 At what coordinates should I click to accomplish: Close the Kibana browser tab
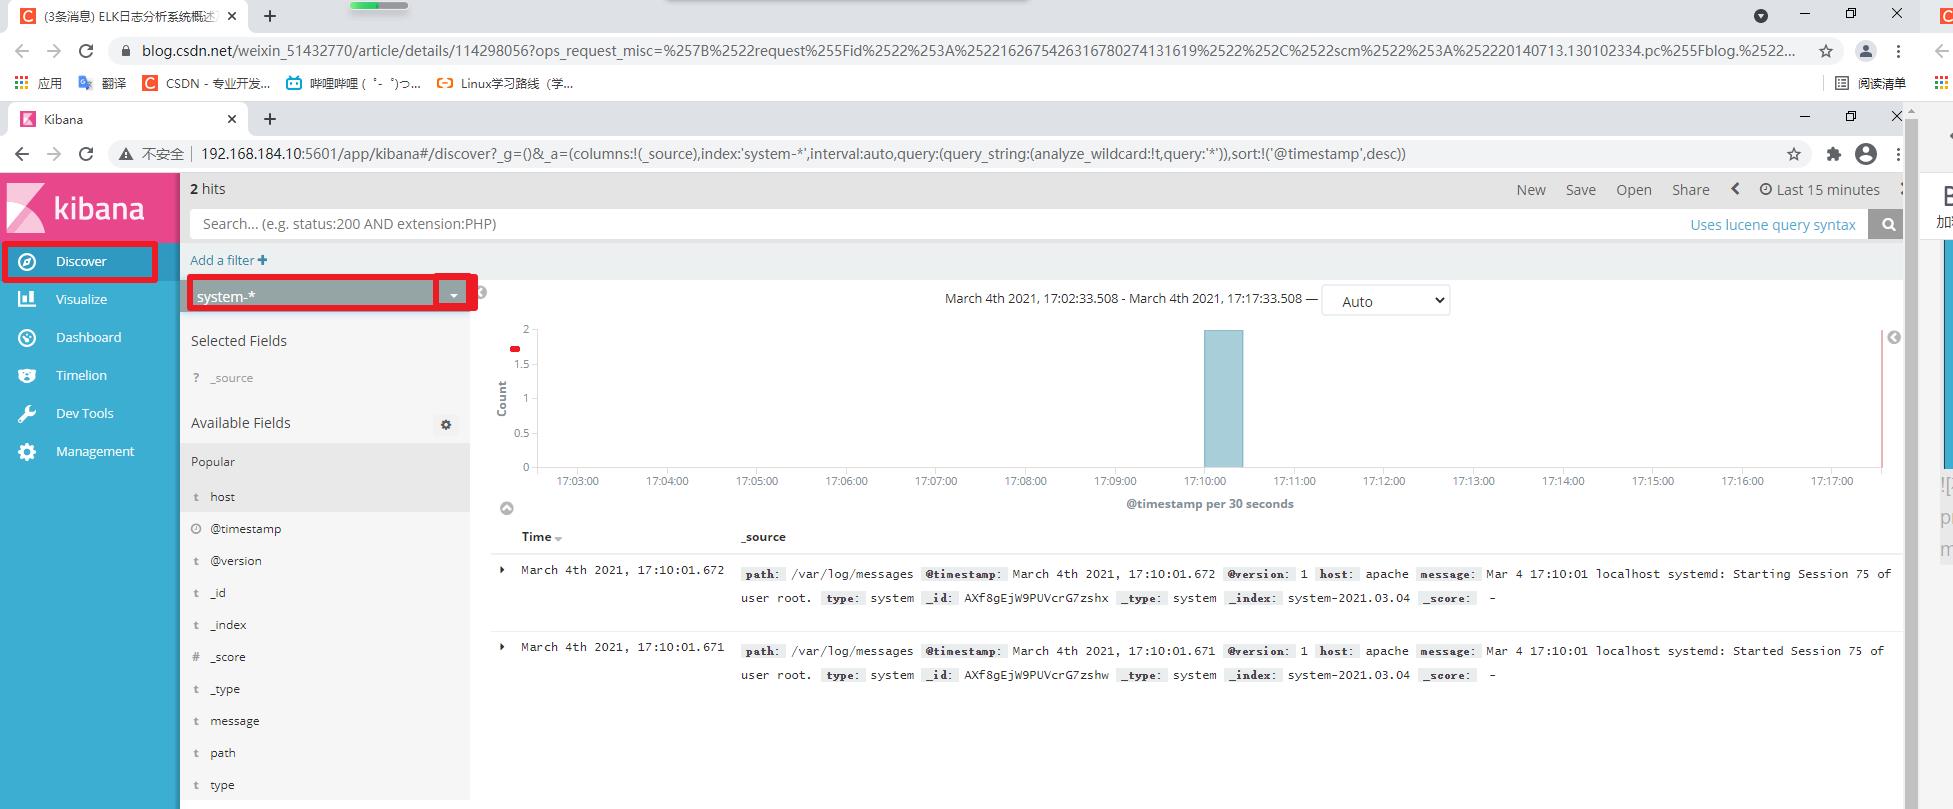tap(232, 119)
